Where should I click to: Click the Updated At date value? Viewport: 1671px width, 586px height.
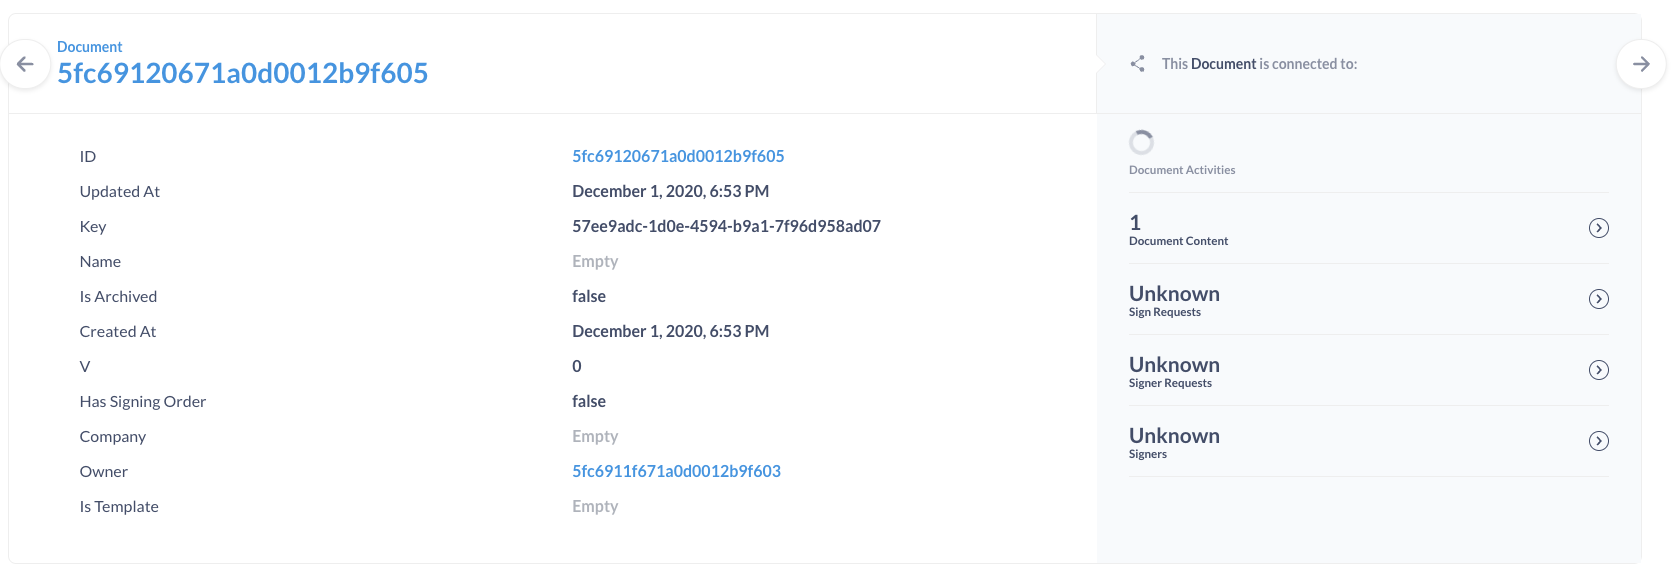pos(670,191)
